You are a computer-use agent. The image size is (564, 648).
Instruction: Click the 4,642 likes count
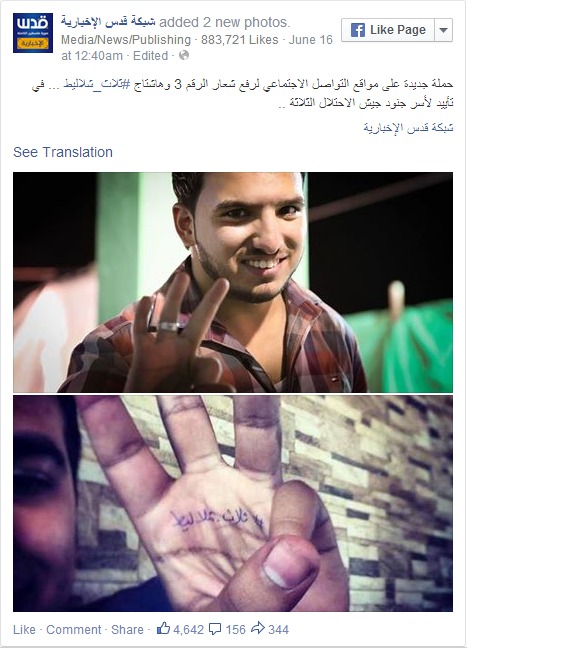point(188,629)
